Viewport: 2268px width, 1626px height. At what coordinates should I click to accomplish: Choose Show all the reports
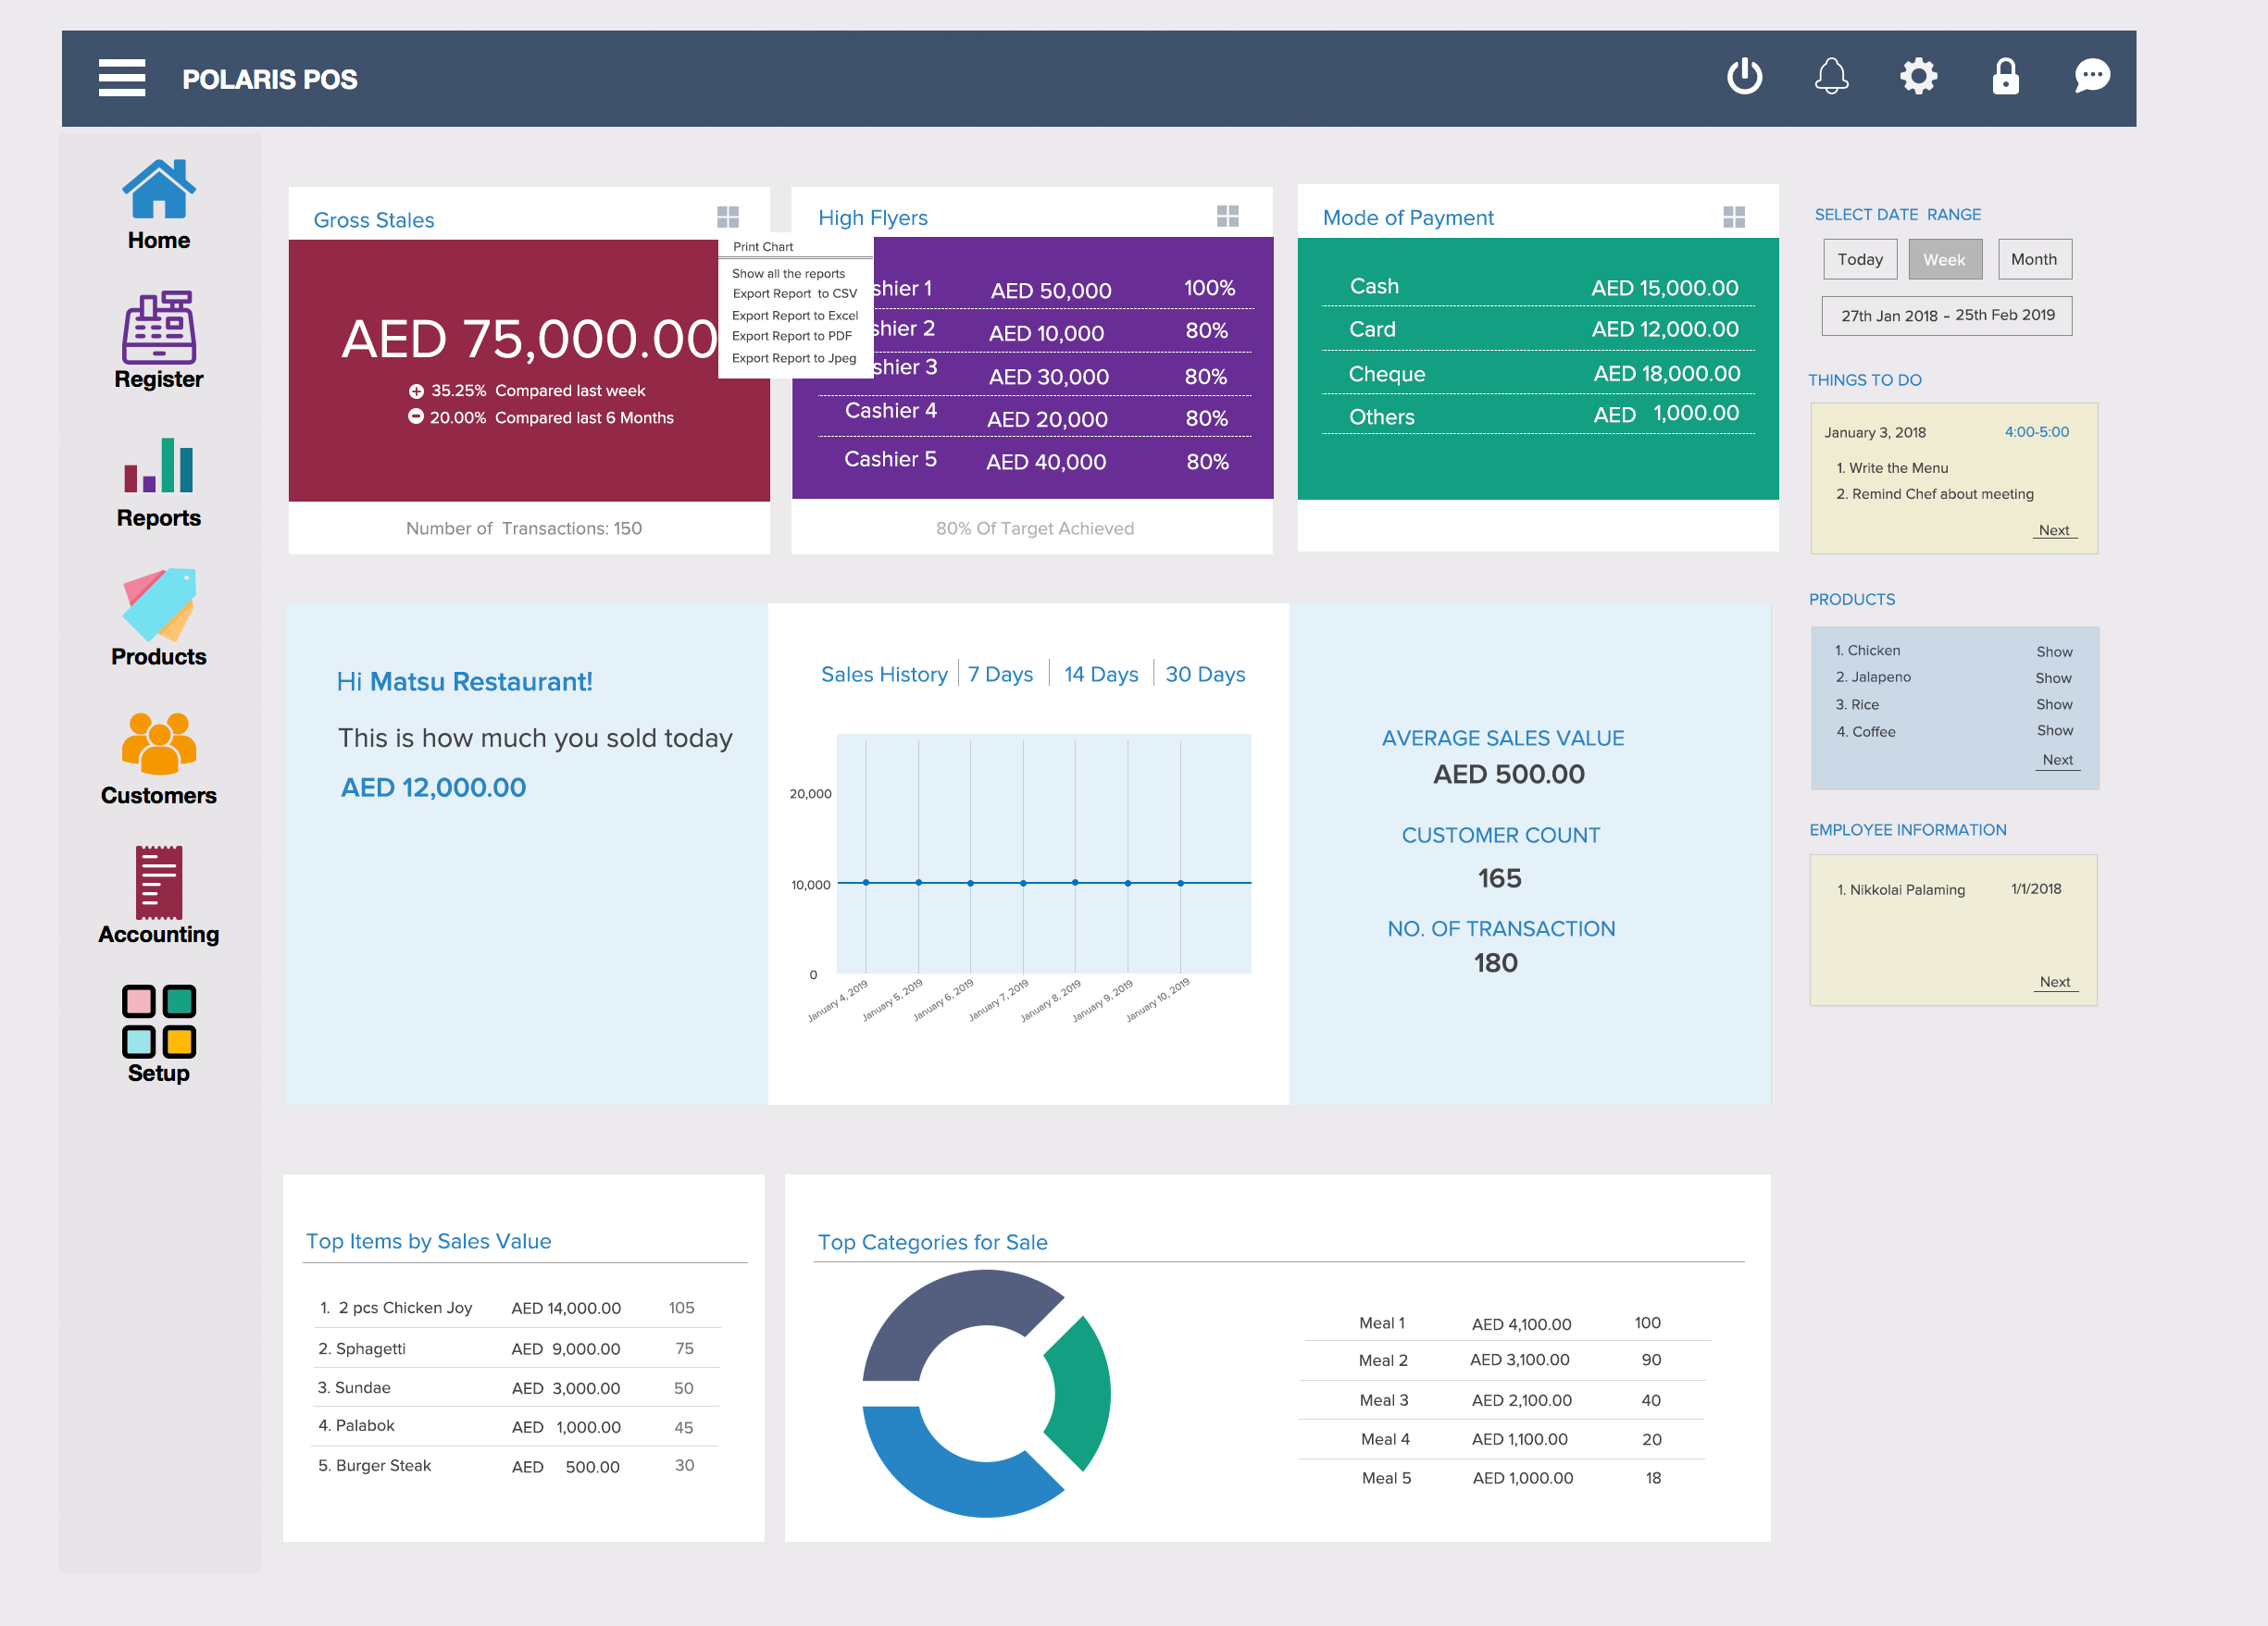click(x=788, y=274)
